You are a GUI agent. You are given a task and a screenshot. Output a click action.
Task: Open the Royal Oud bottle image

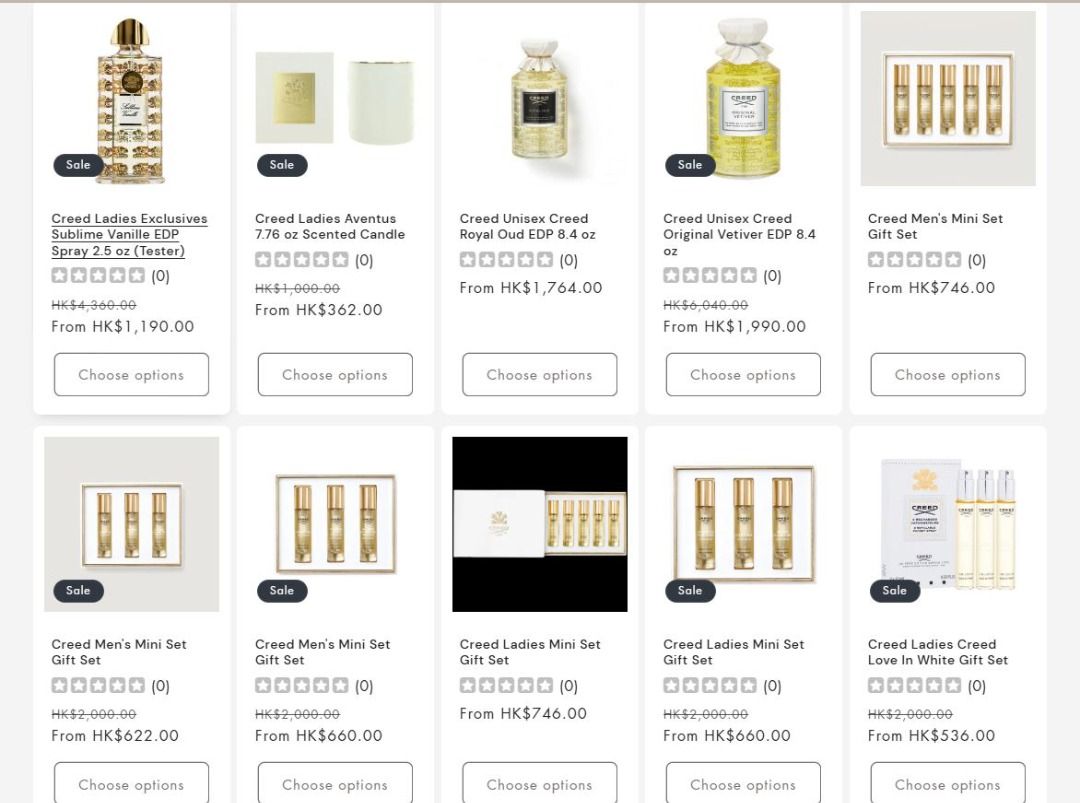coord(539,98)
